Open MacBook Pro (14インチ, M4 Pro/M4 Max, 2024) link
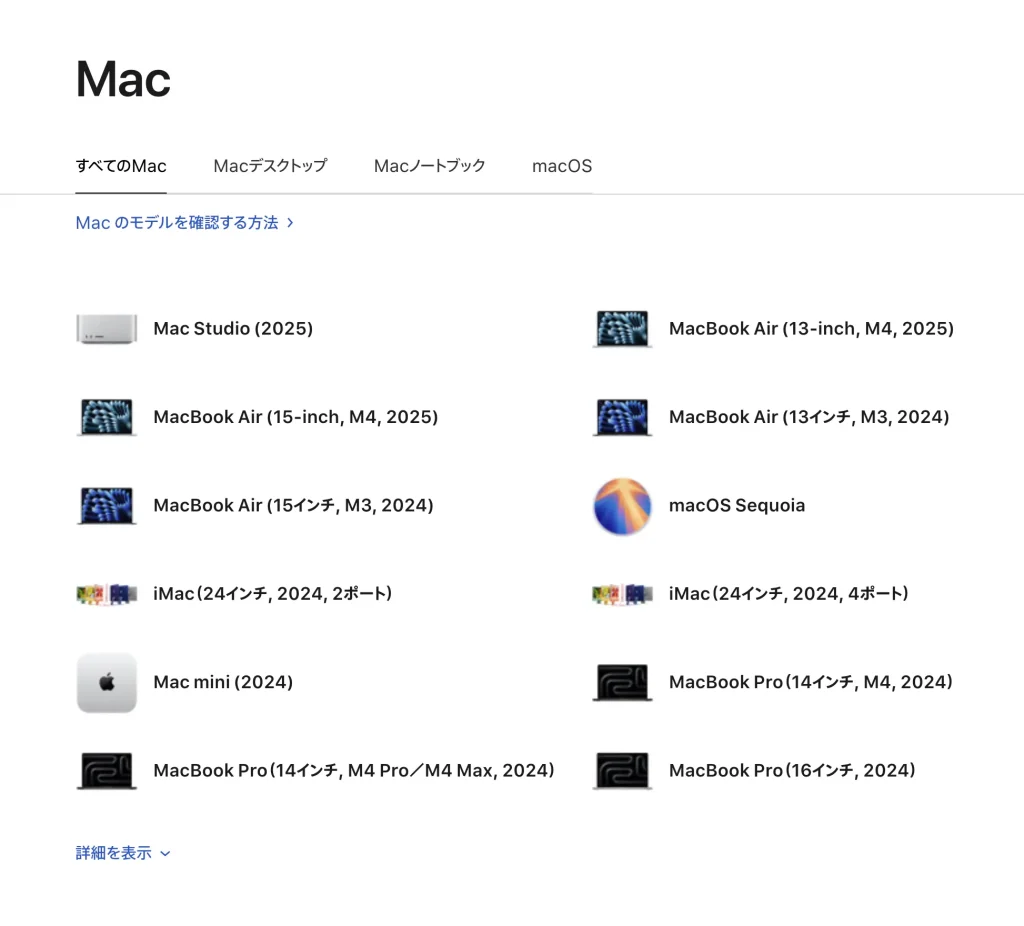 (x=354, y=771)
